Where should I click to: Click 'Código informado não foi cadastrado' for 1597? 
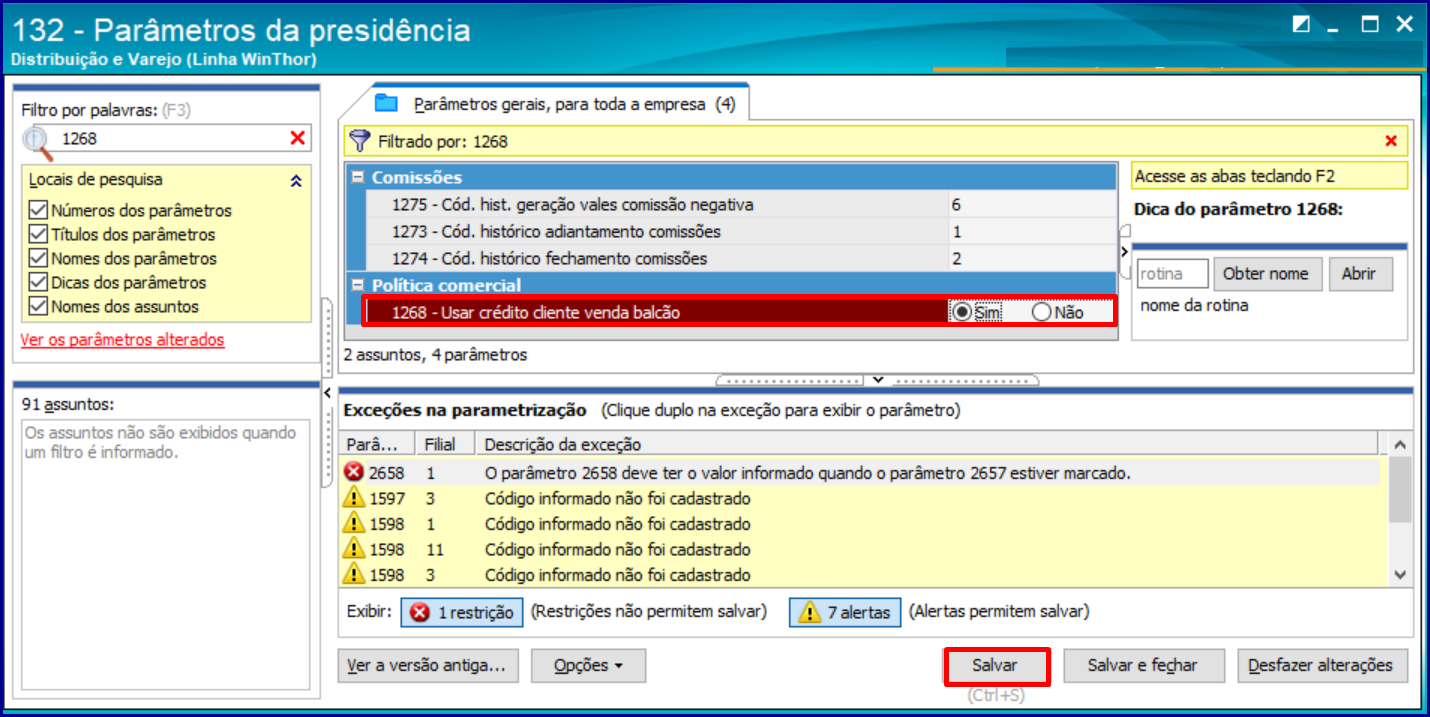pyautogui.click(x=617, y=498)
